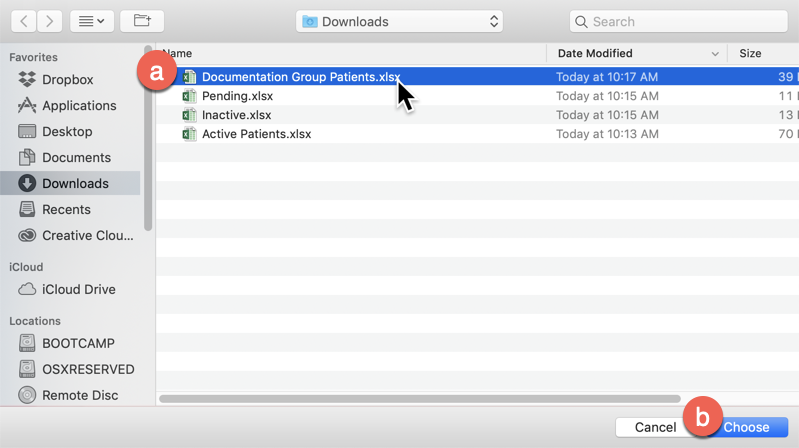Click the Search field
Viewport: 799px width, 448px height.
tap(678, 21)
